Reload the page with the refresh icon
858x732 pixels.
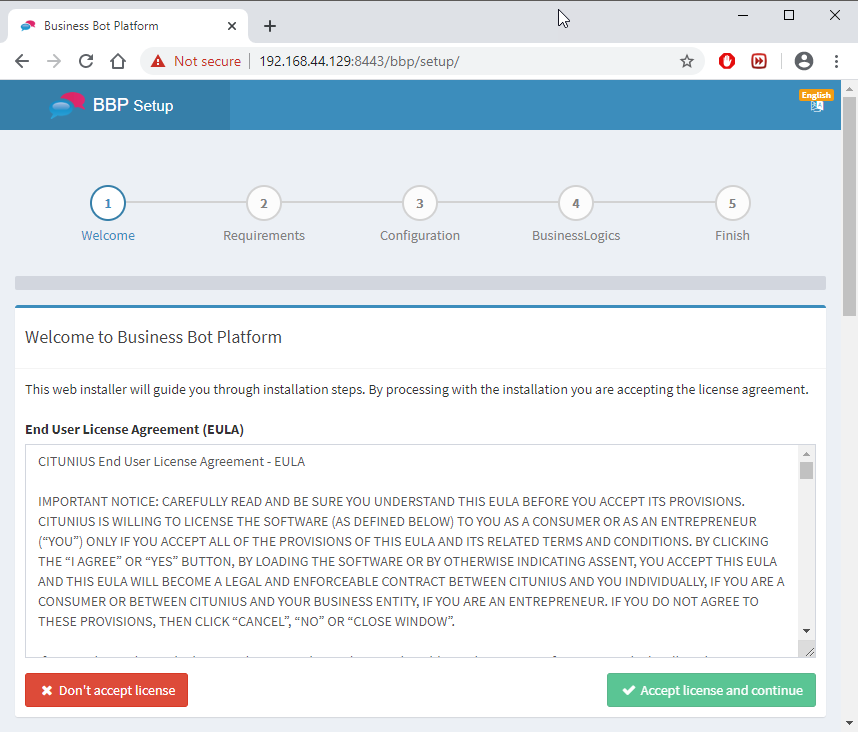[86, 61]
